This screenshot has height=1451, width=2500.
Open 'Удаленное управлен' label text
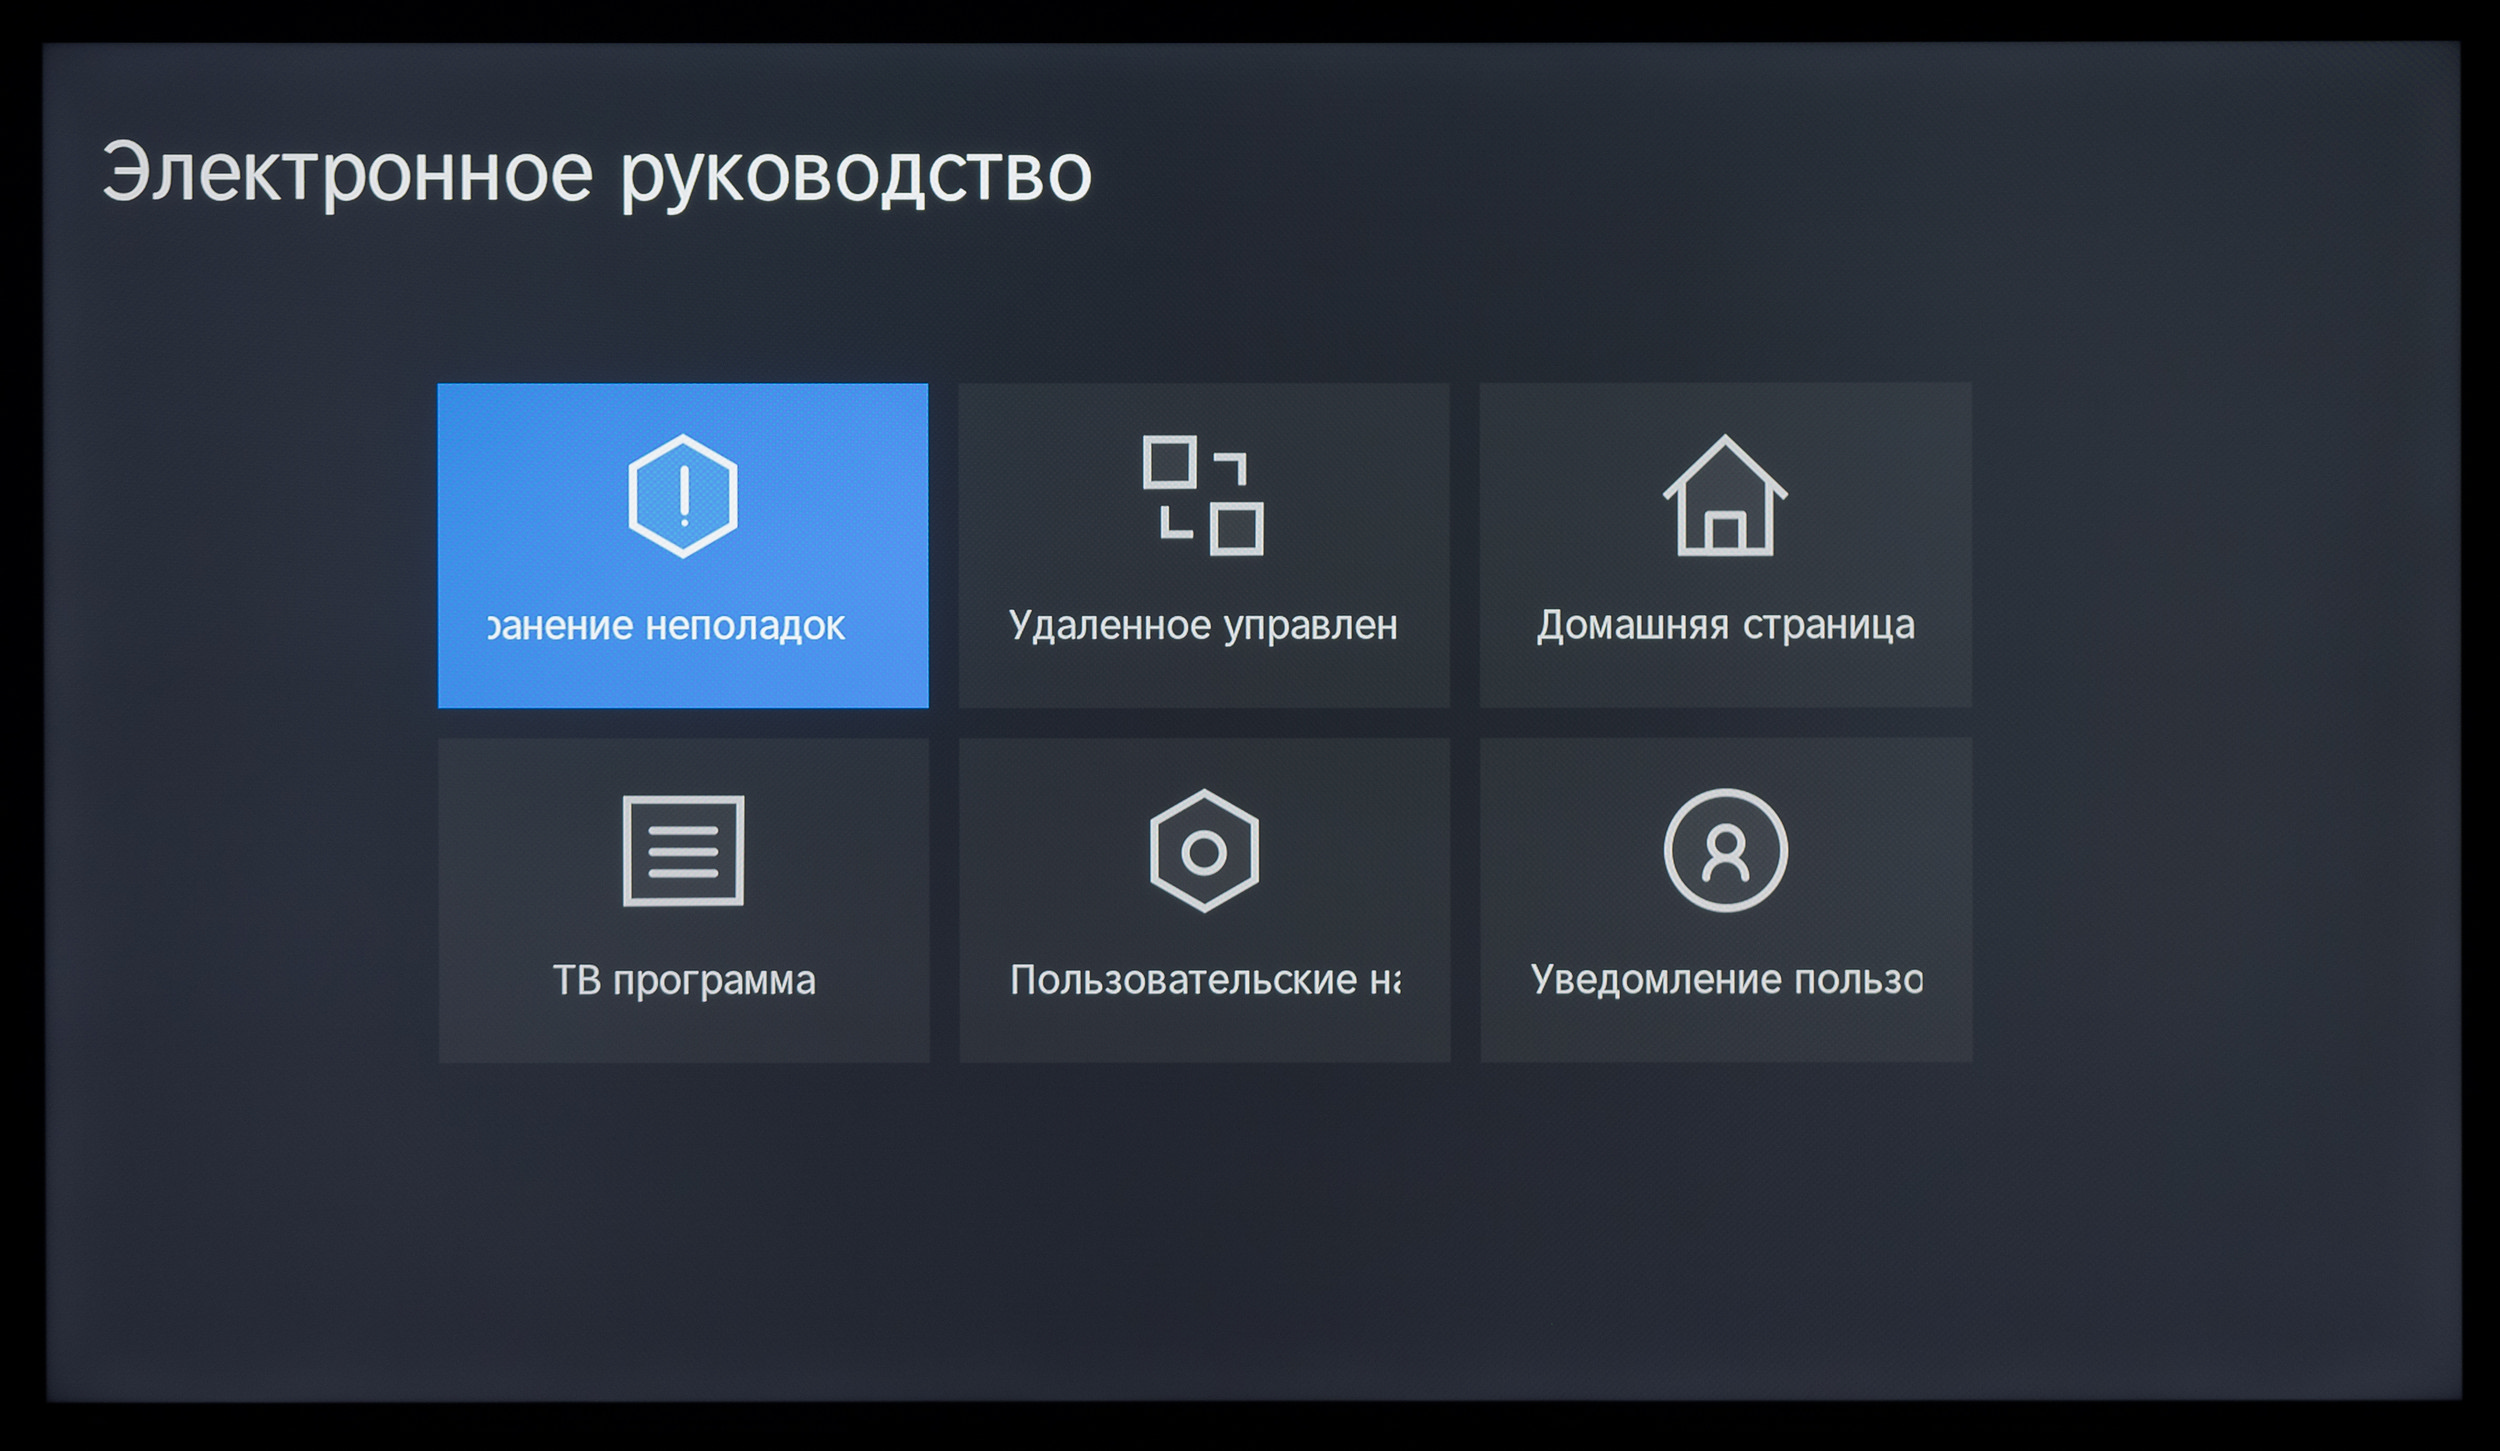tap(1203, 626)
